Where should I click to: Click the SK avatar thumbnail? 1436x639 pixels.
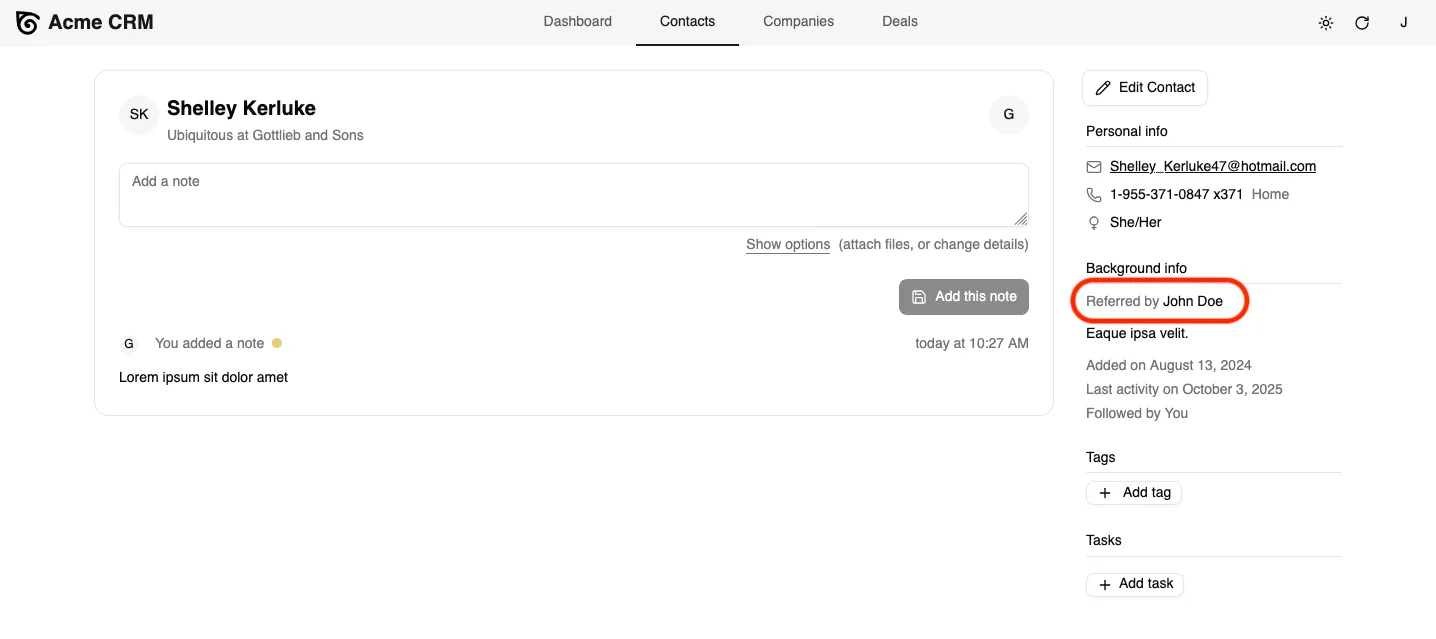(x=138, y=114)
